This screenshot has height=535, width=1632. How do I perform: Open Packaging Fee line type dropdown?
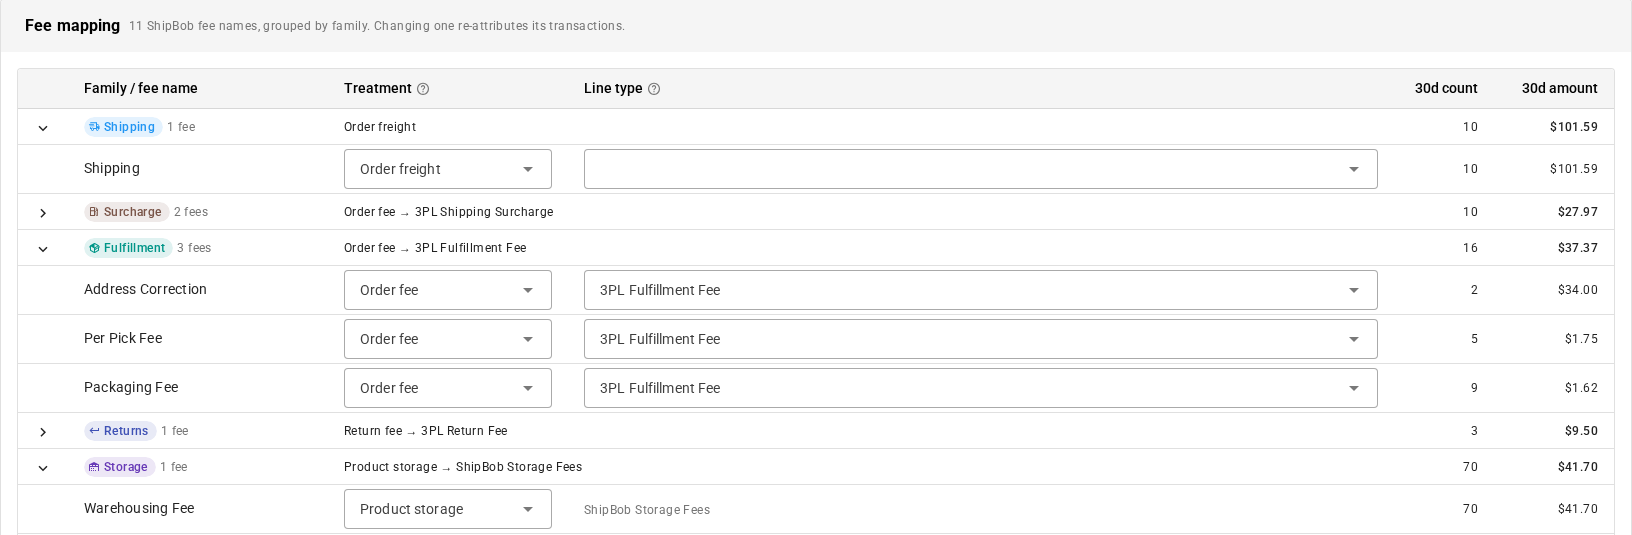coord(981,388)
